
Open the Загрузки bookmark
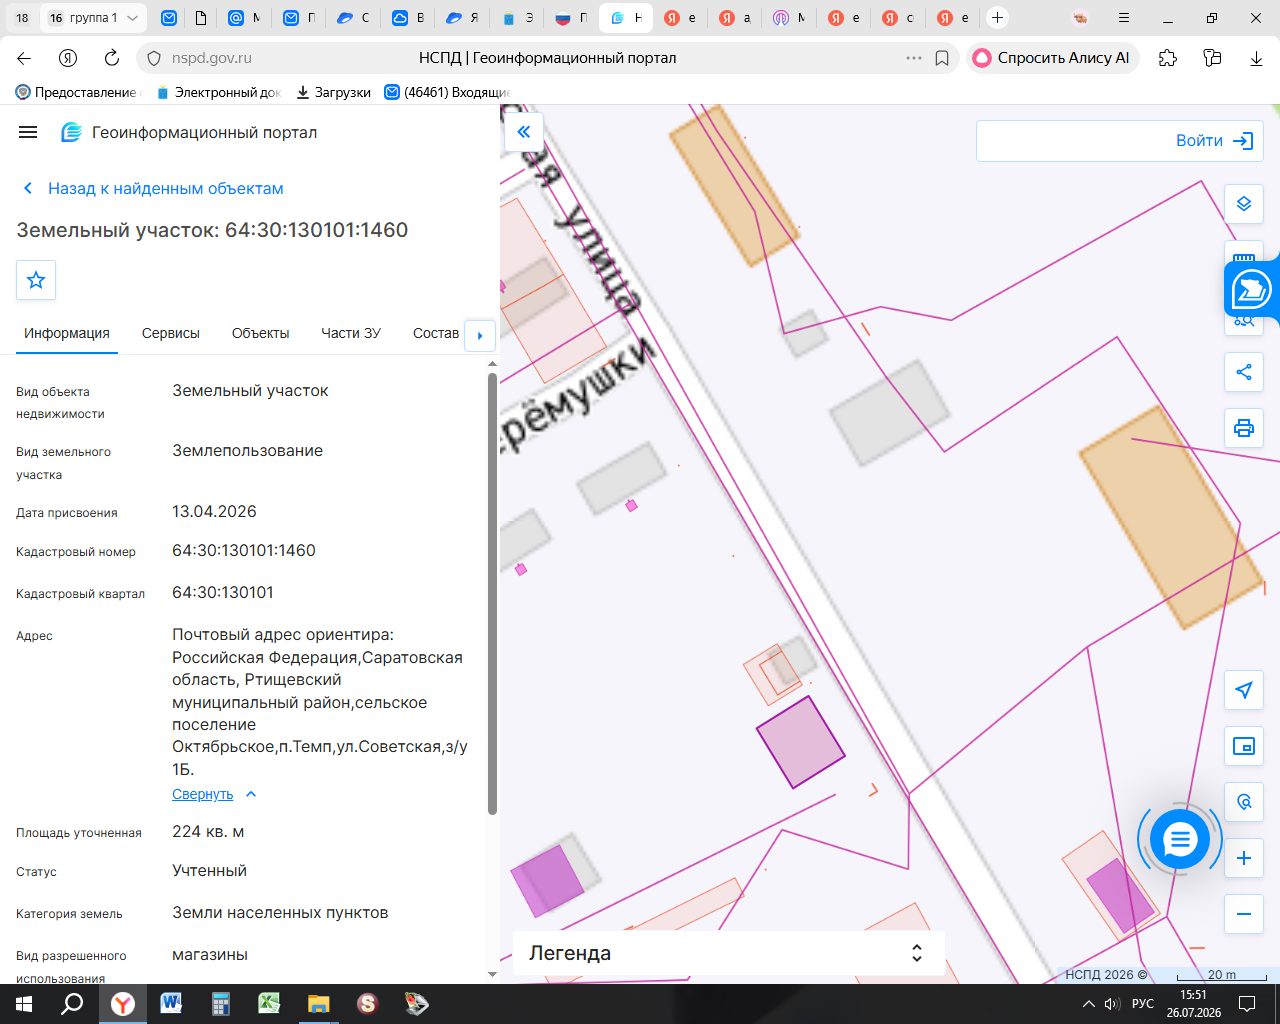(x=333, y=92)
